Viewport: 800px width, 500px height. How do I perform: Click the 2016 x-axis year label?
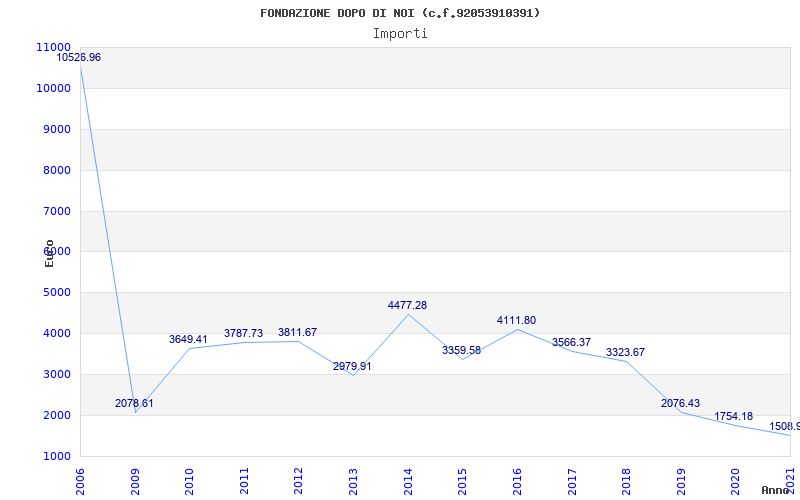[x=517, y=481]
